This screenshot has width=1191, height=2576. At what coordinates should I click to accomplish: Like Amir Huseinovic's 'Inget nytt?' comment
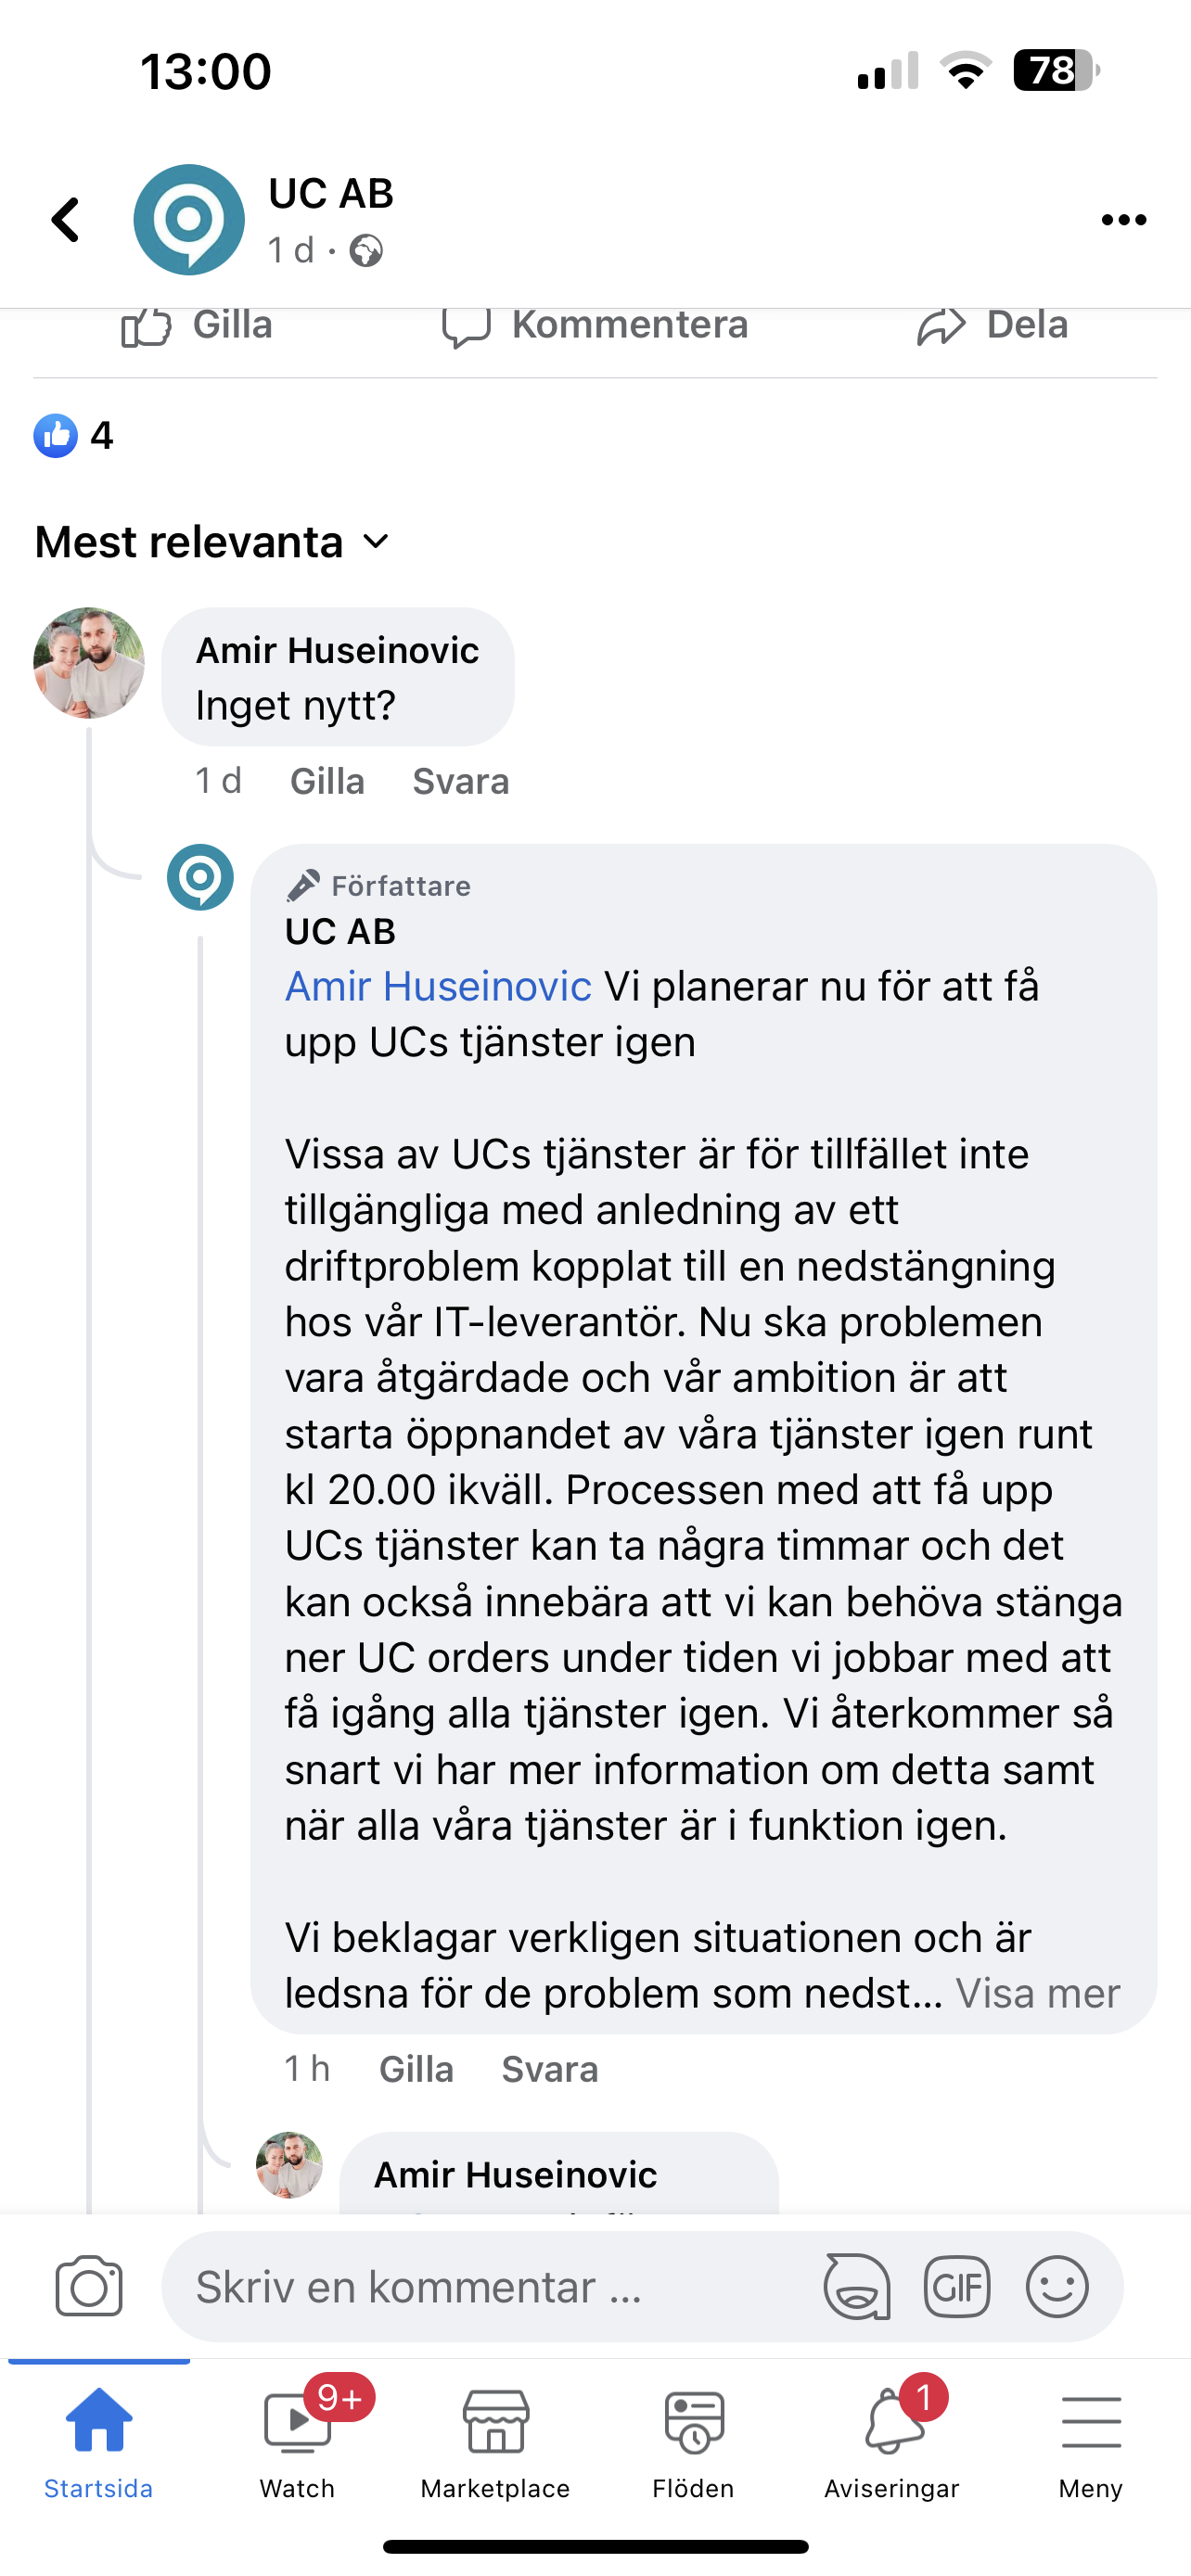[327, 781]
